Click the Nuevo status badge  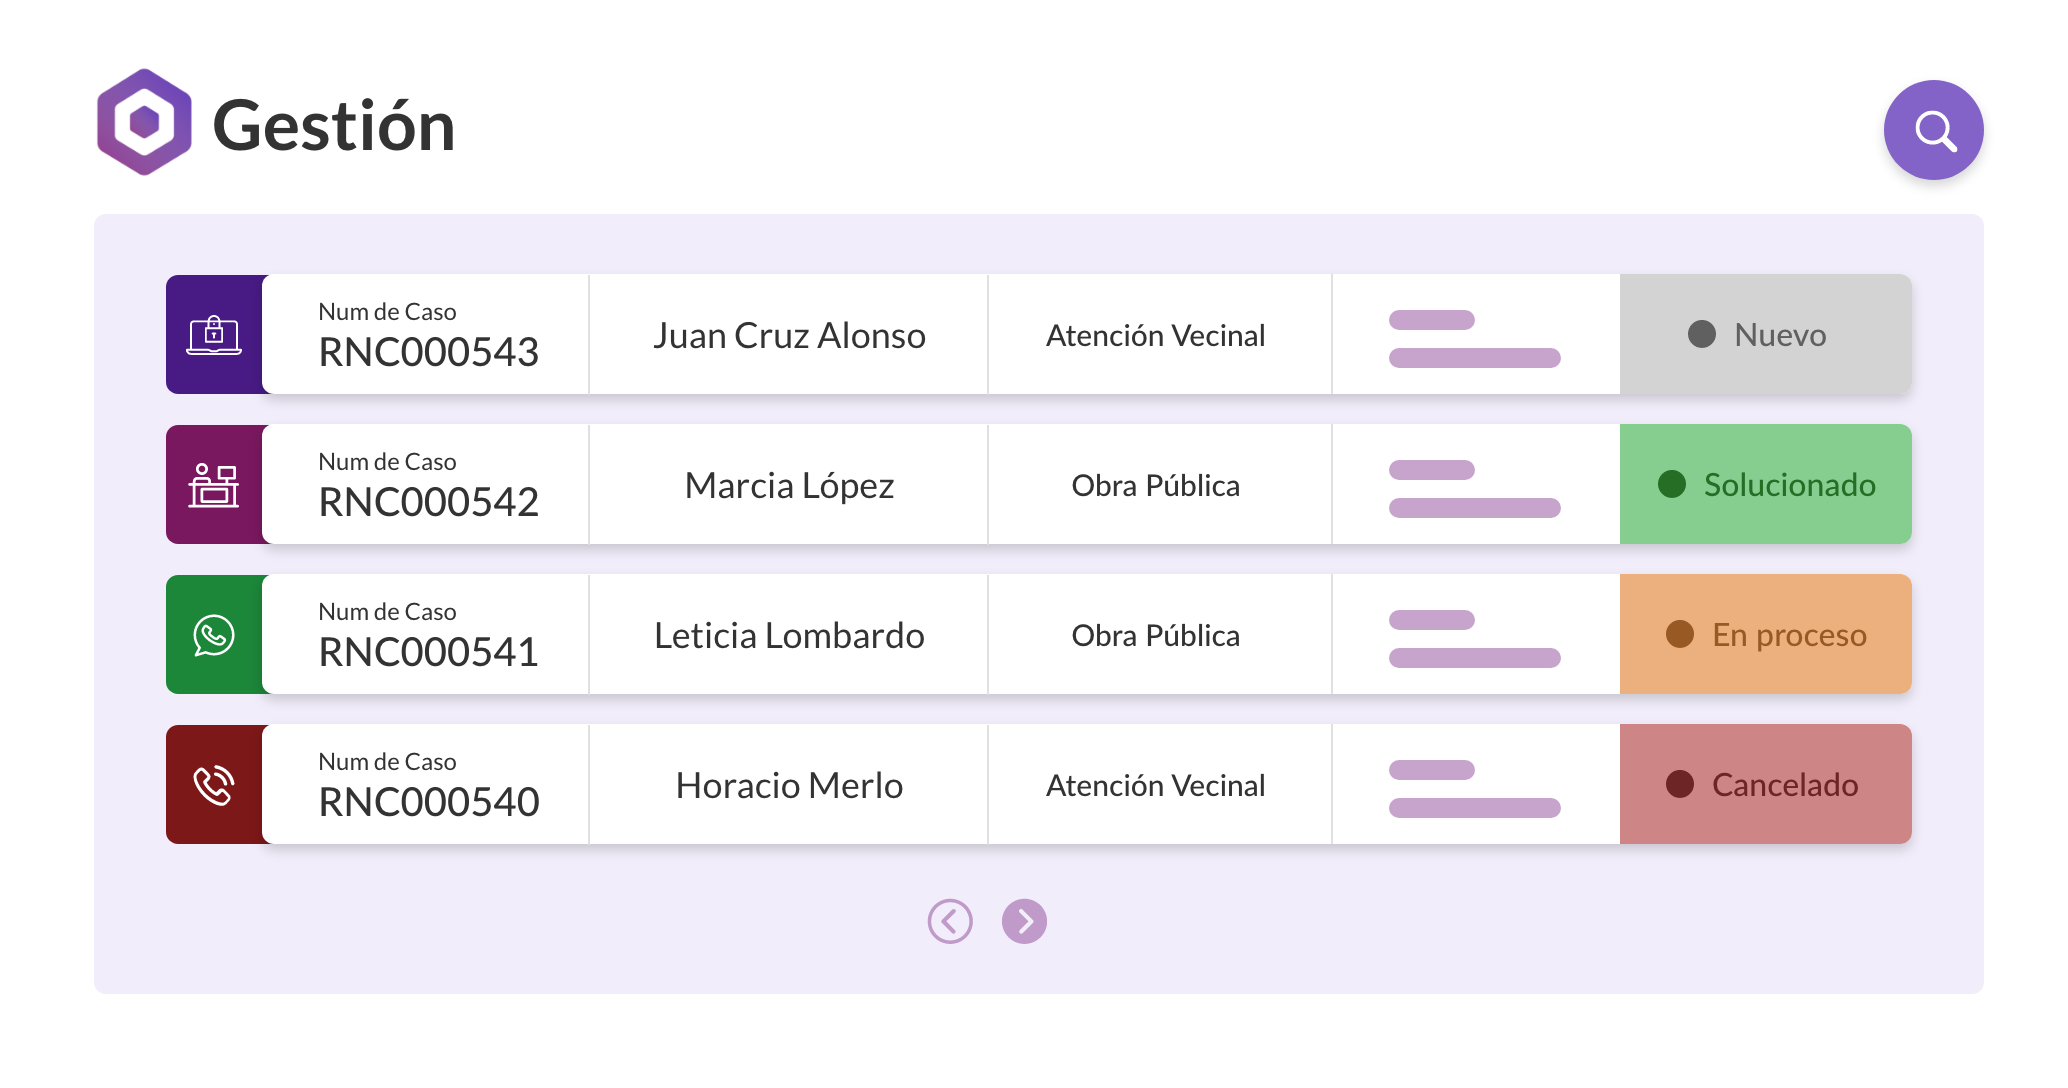click(x=1766, y=334)
